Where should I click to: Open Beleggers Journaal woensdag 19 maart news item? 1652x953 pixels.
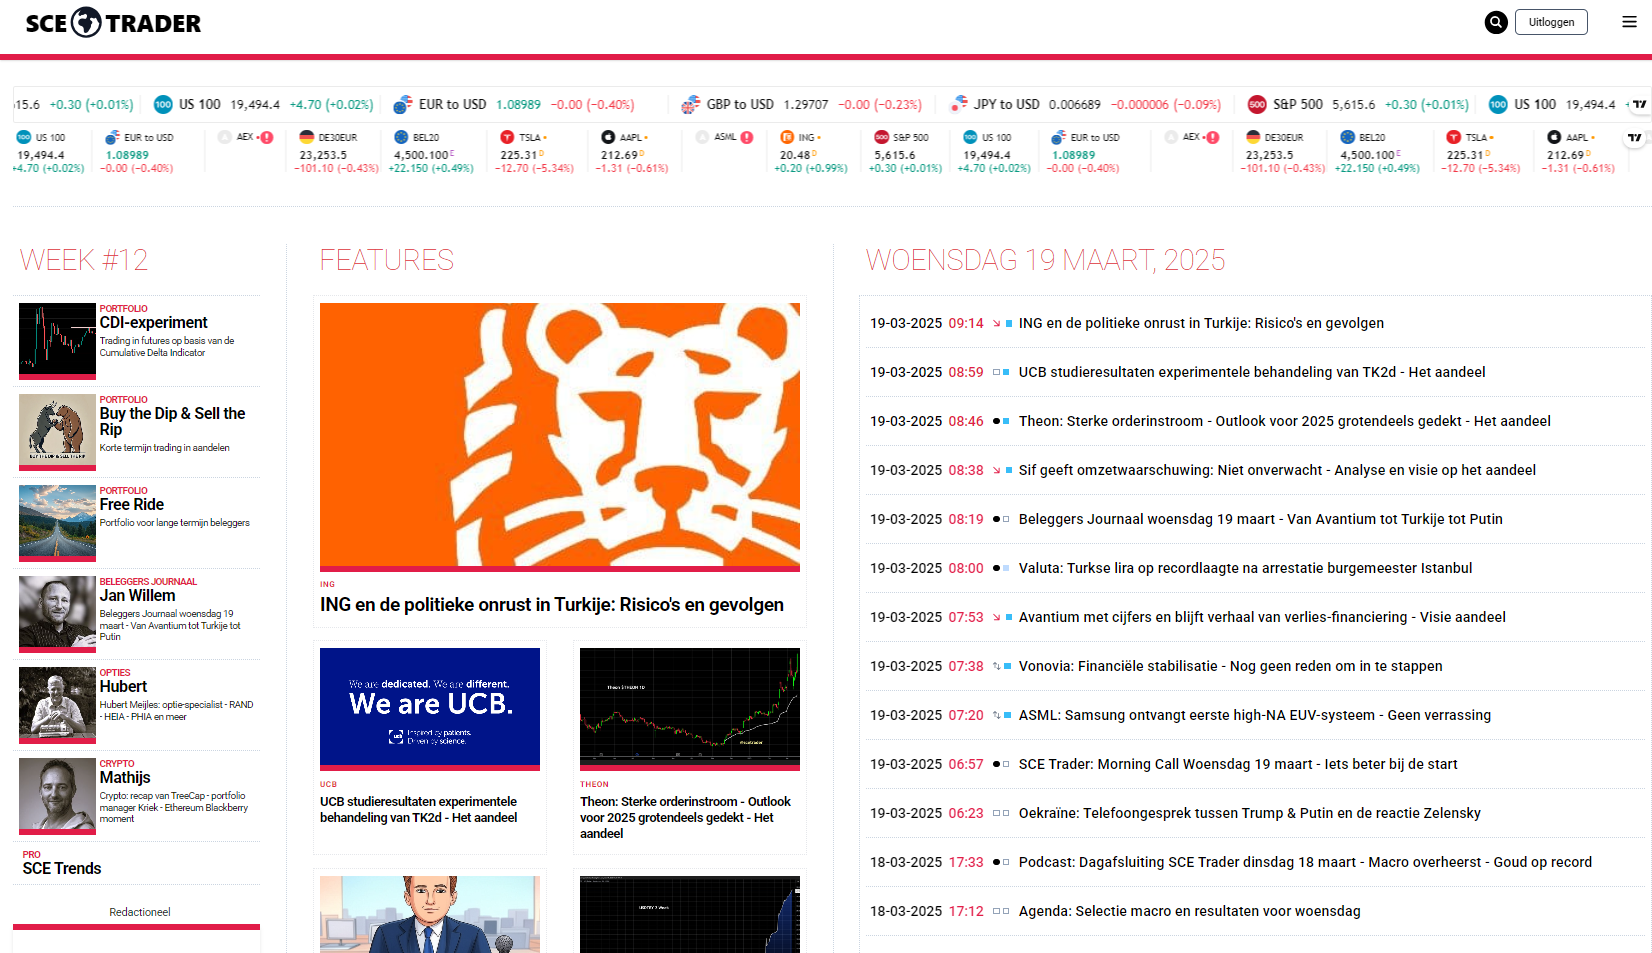click(1260, 519)
